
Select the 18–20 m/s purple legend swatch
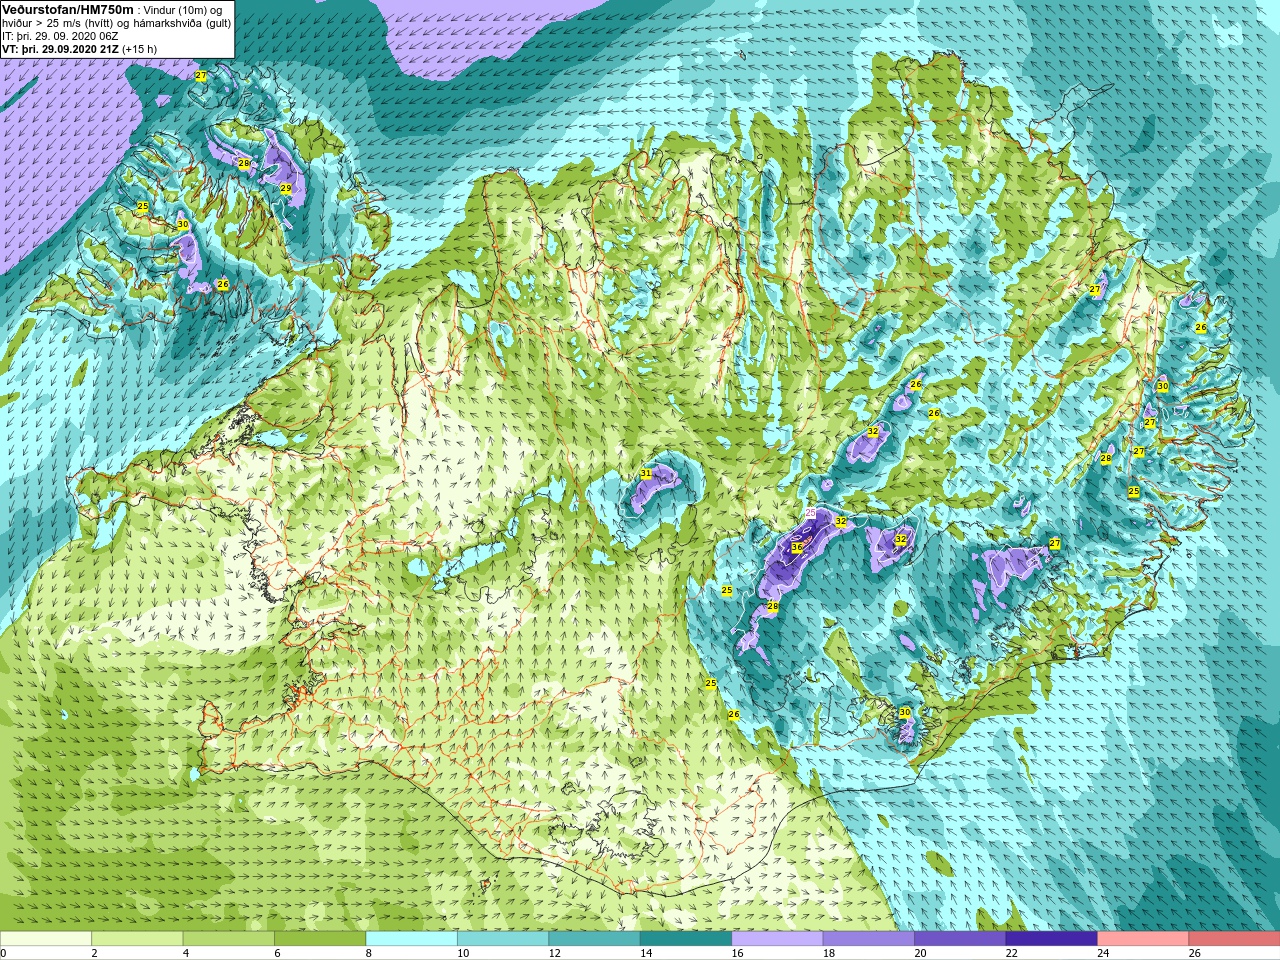(x=869, y=939)
